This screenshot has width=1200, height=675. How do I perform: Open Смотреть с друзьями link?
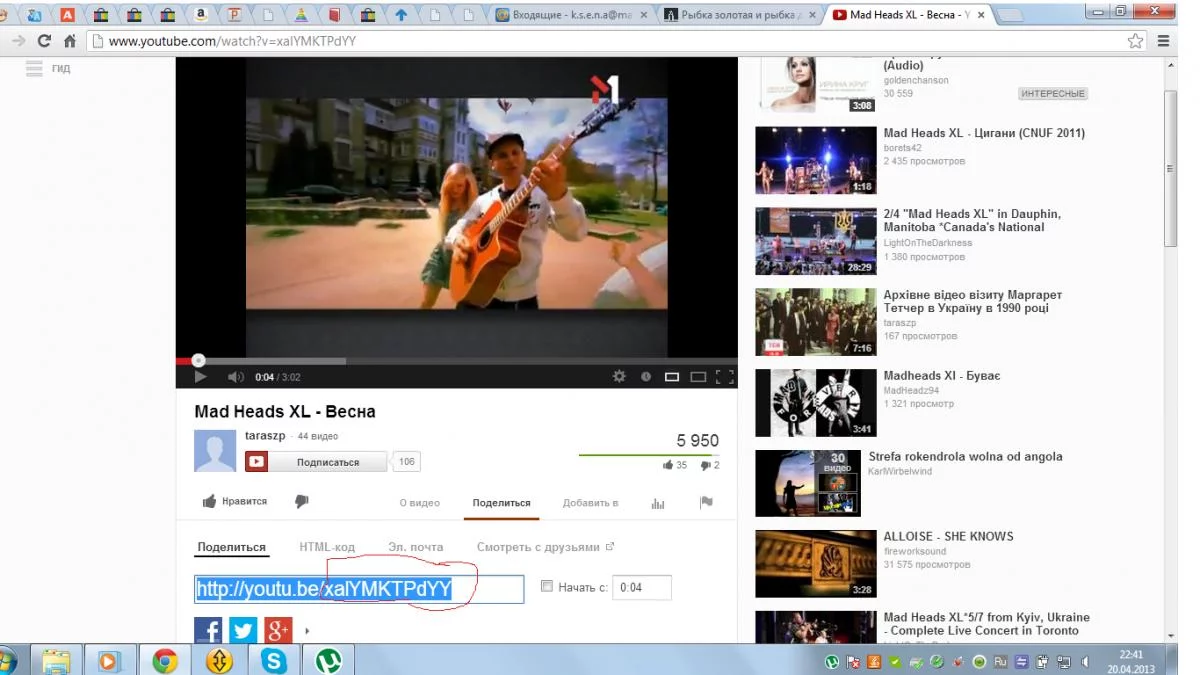pyautogui.click(x=545, y=547)
